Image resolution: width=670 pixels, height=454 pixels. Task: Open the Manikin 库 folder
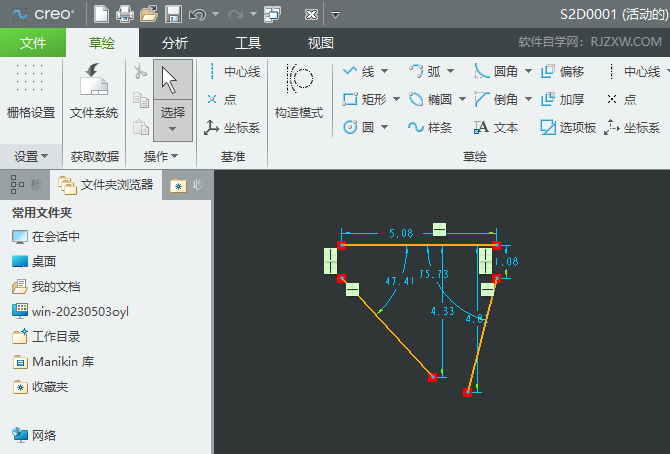point(53,362)
